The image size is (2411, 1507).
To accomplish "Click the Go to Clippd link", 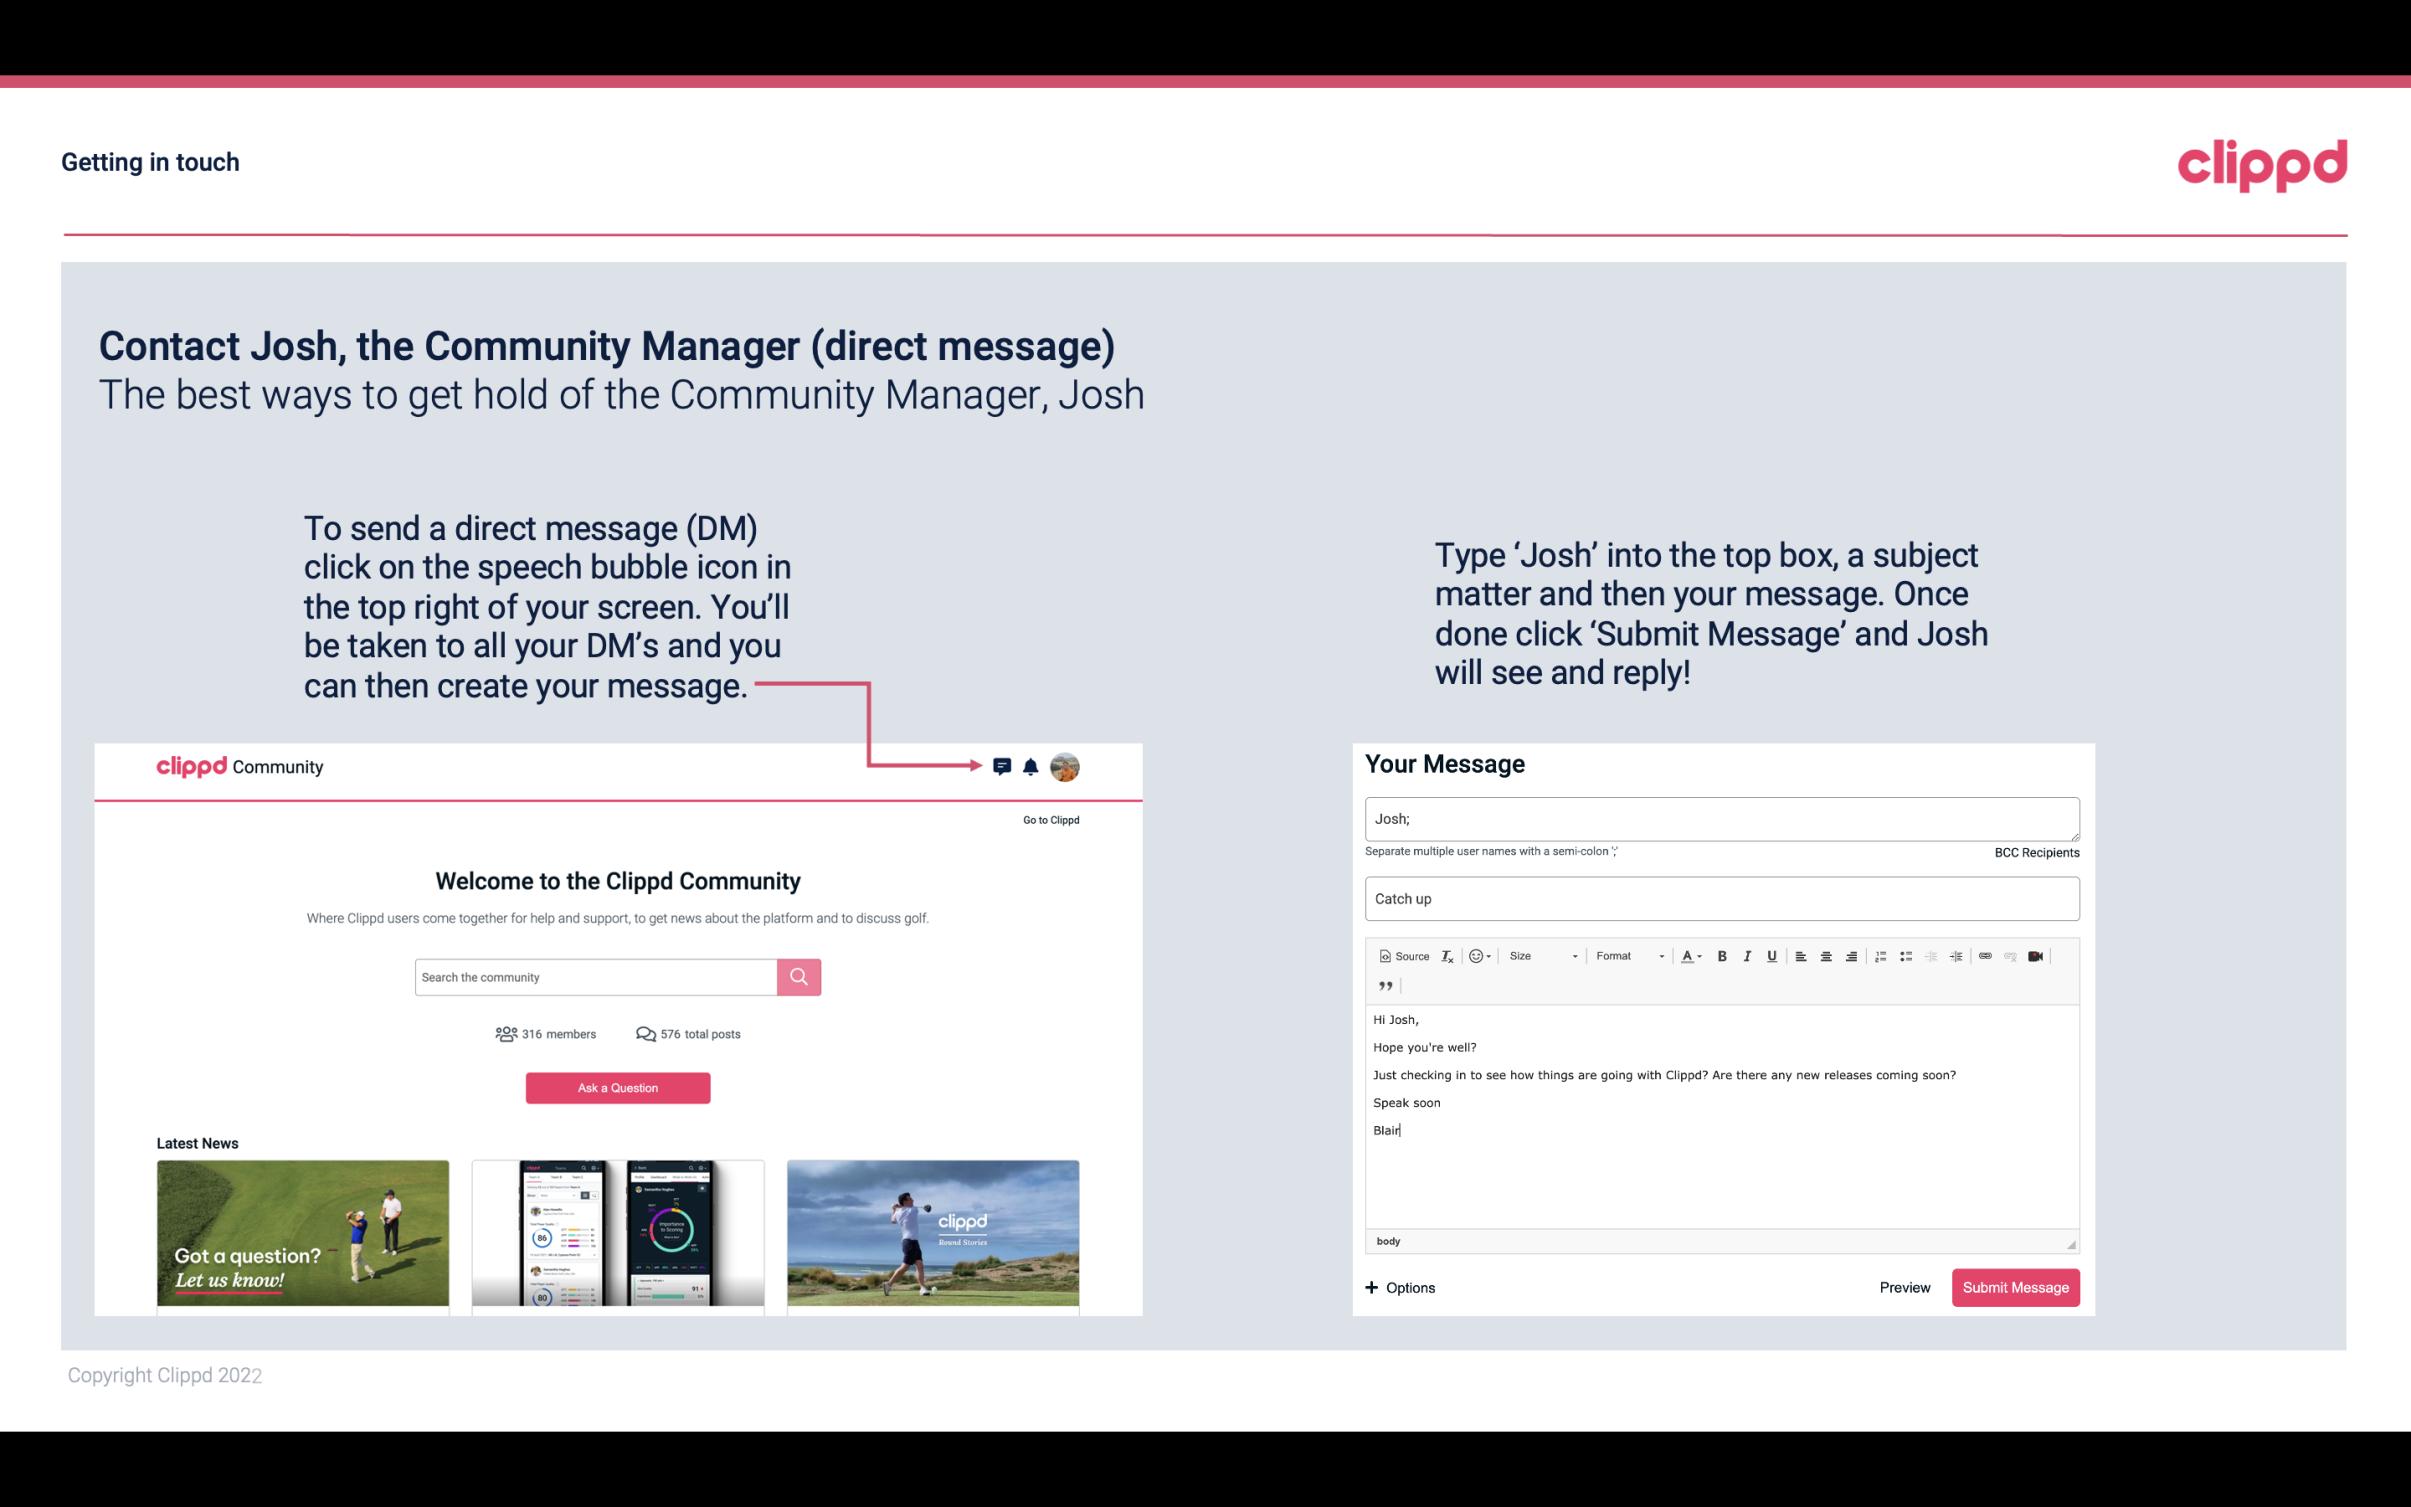I will 1048,819.
